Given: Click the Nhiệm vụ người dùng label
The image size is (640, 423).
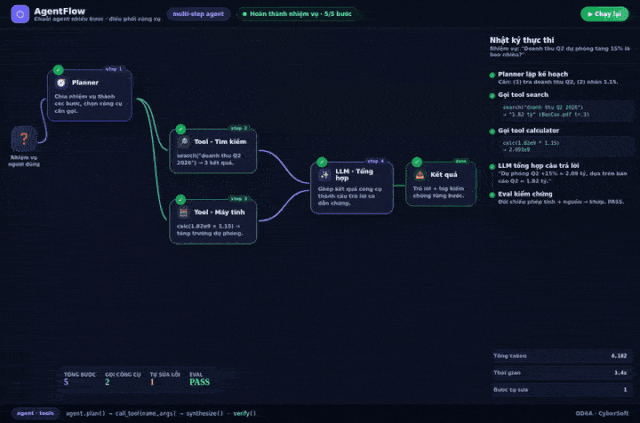Looking at the screenshot, I should [24, 161].
